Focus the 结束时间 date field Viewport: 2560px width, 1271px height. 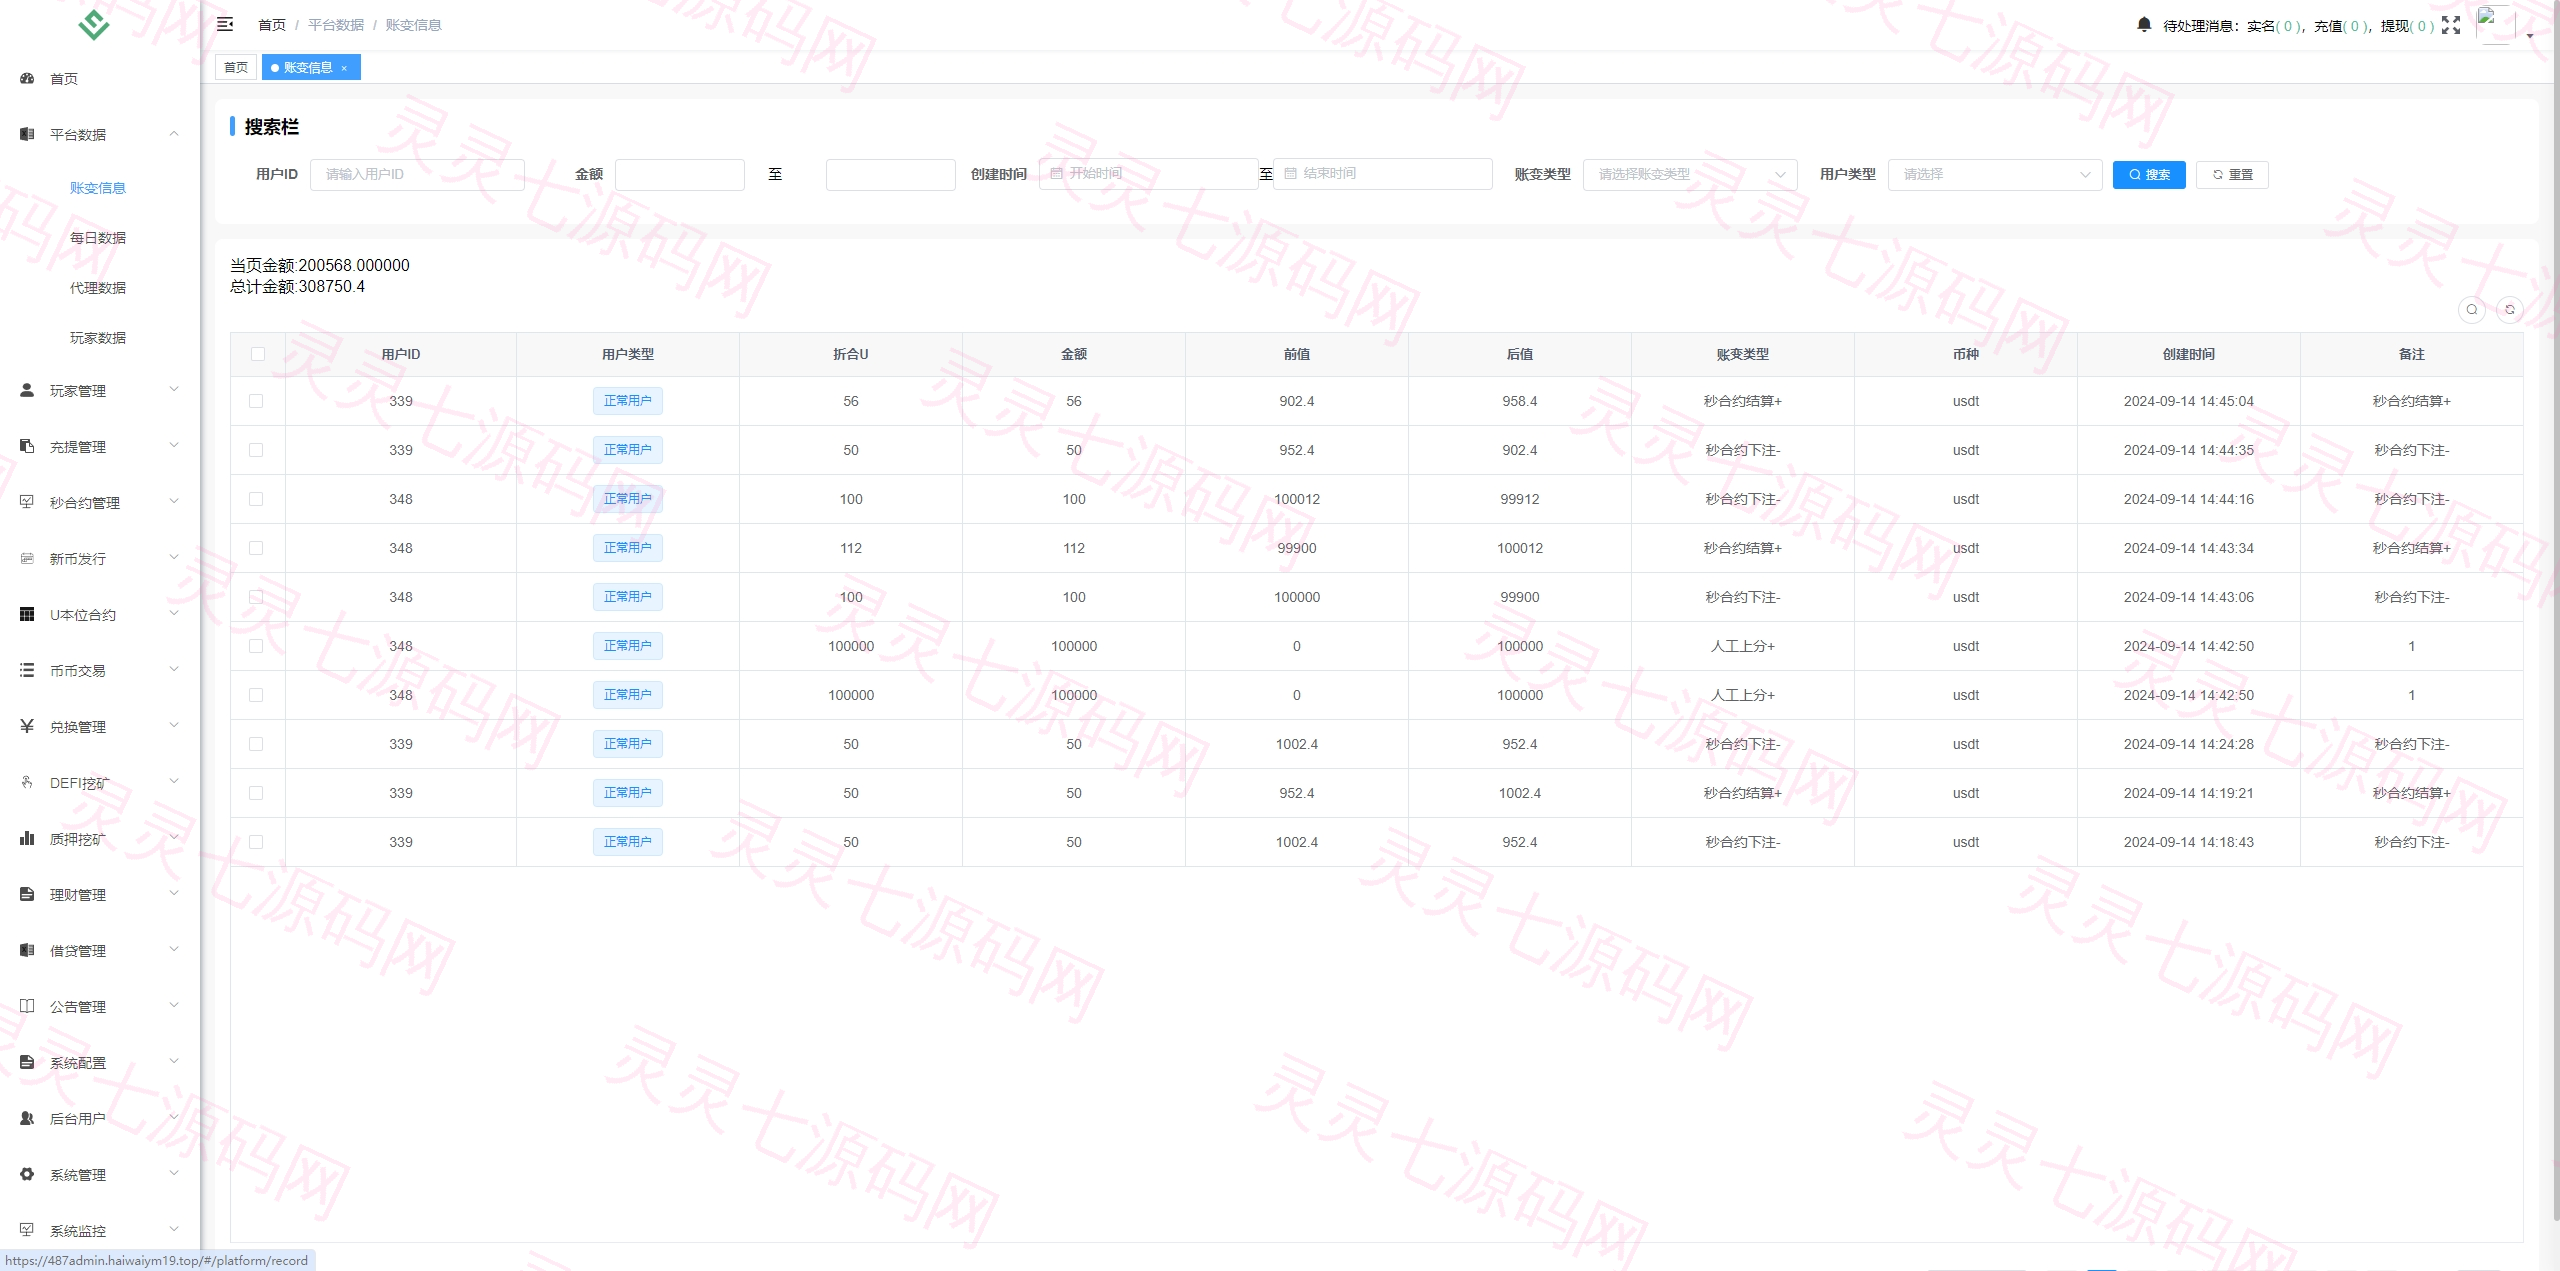[1382, 174]
